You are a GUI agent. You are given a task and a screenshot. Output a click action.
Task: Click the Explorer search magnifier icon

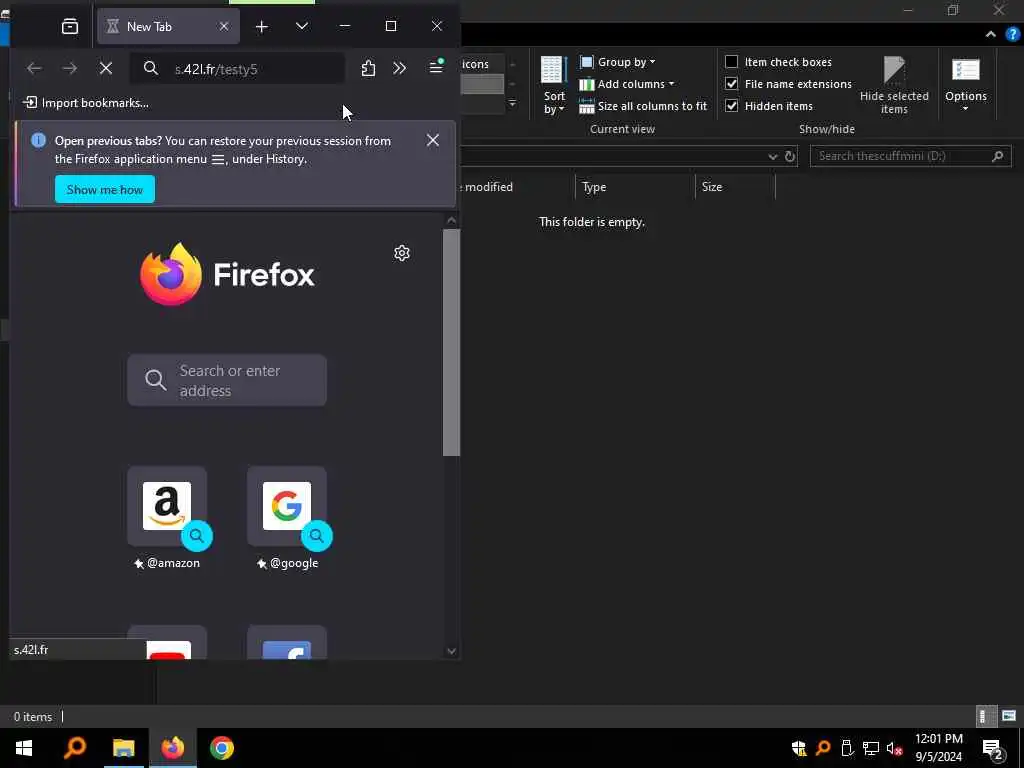(997, 156)
